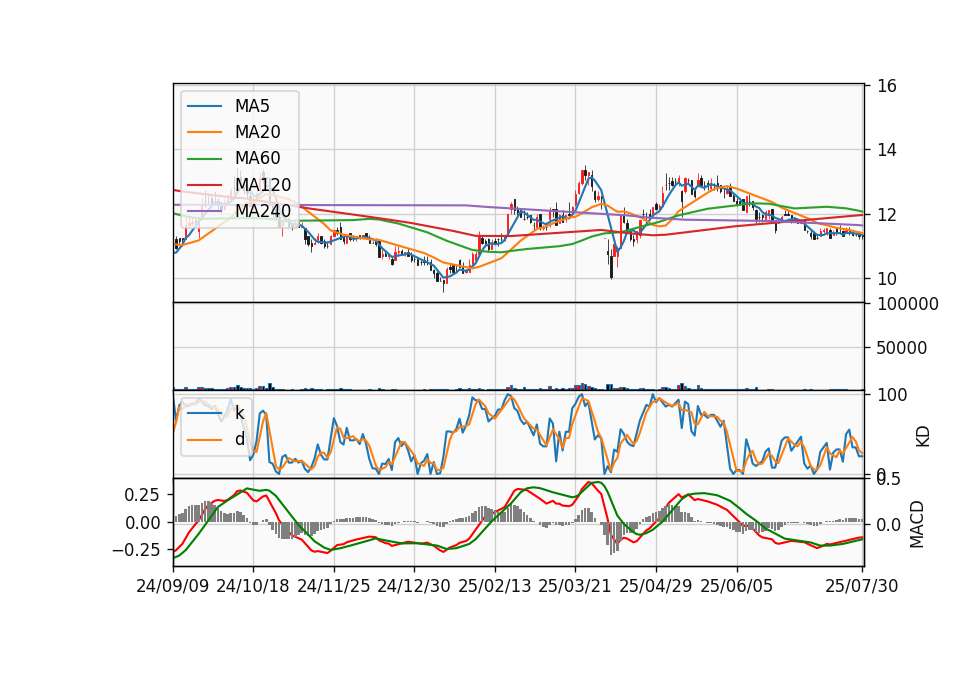Viewport: 960px width, 690px height.
Task: Click the blue MA5 legend line sample
Action: 204,107
